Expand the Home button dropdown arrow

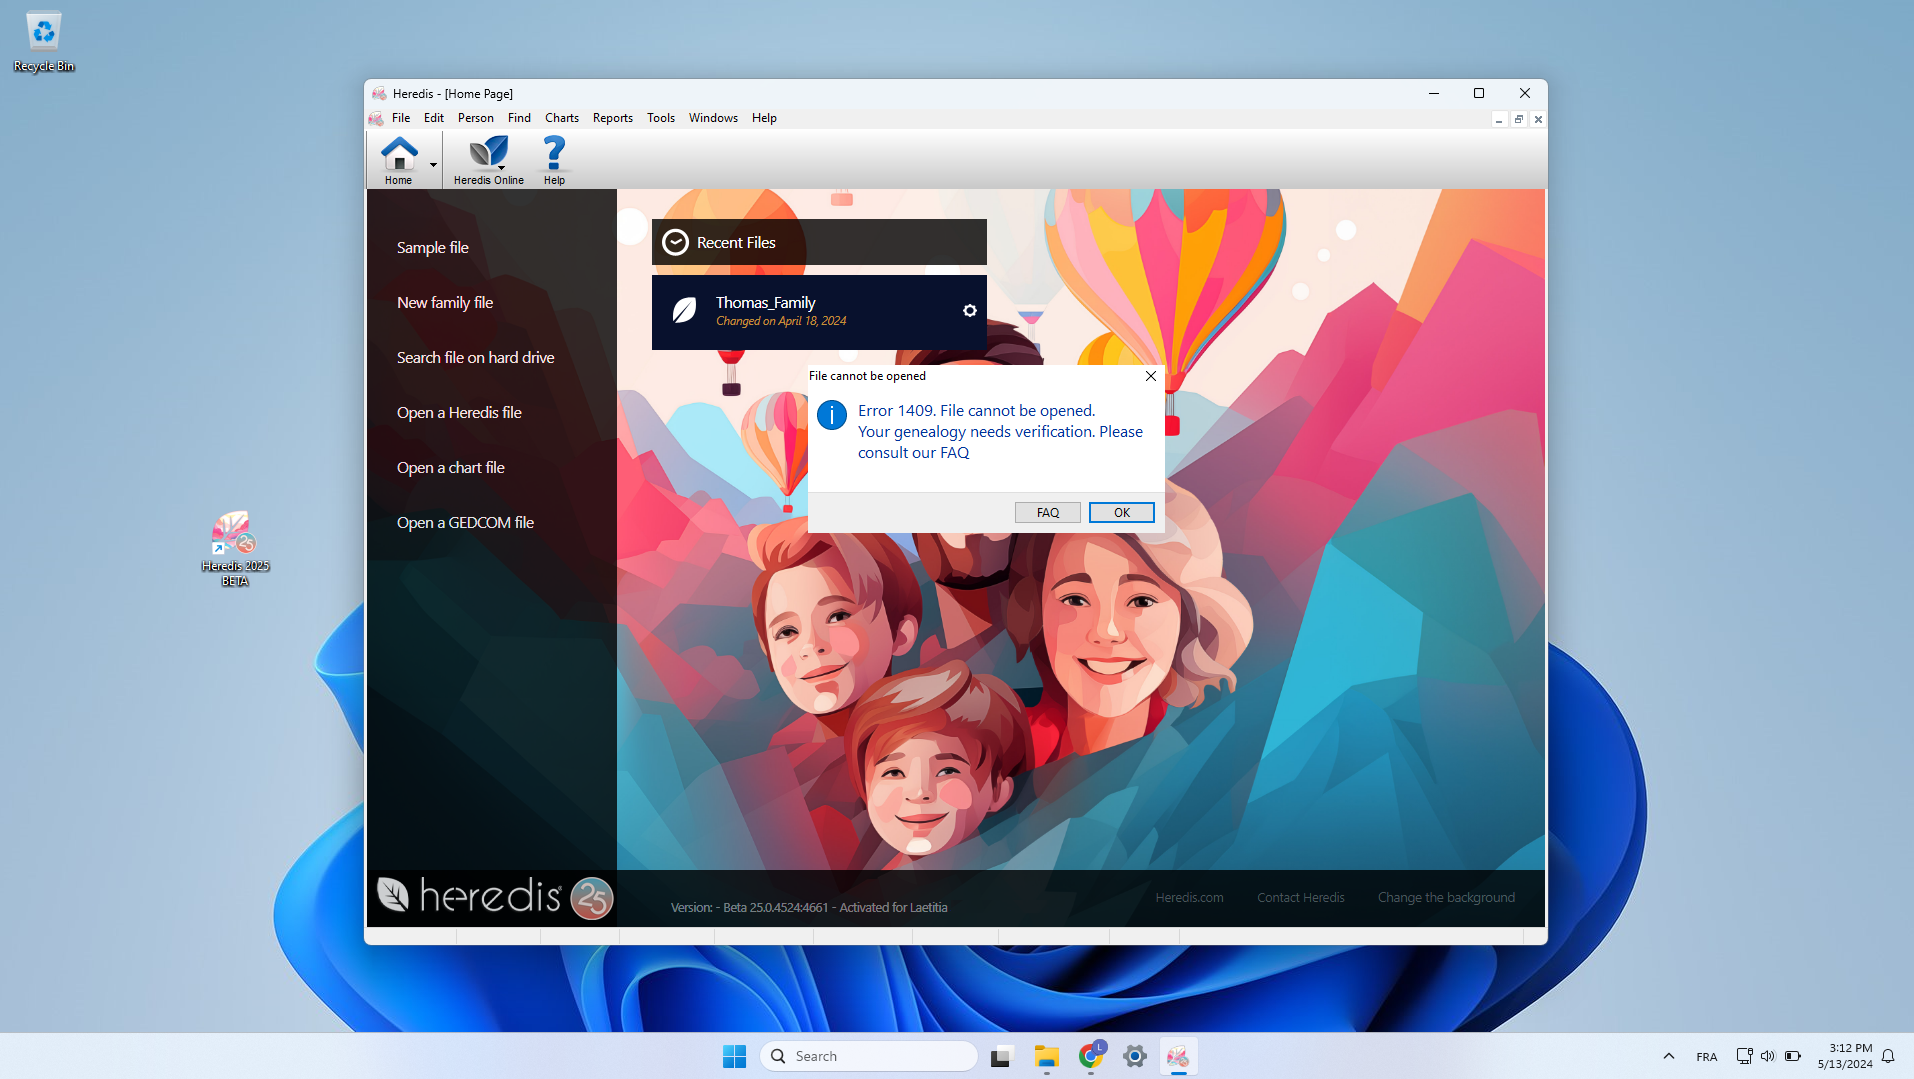(x=433, y=165)
